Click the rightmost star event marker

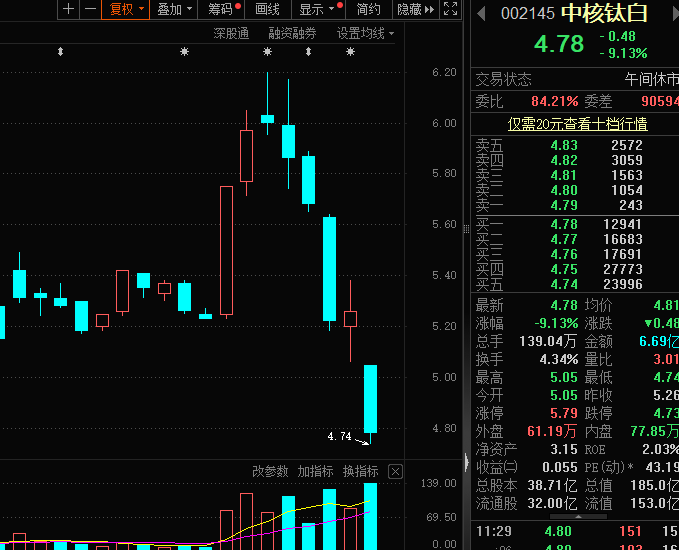pos(350,52)
